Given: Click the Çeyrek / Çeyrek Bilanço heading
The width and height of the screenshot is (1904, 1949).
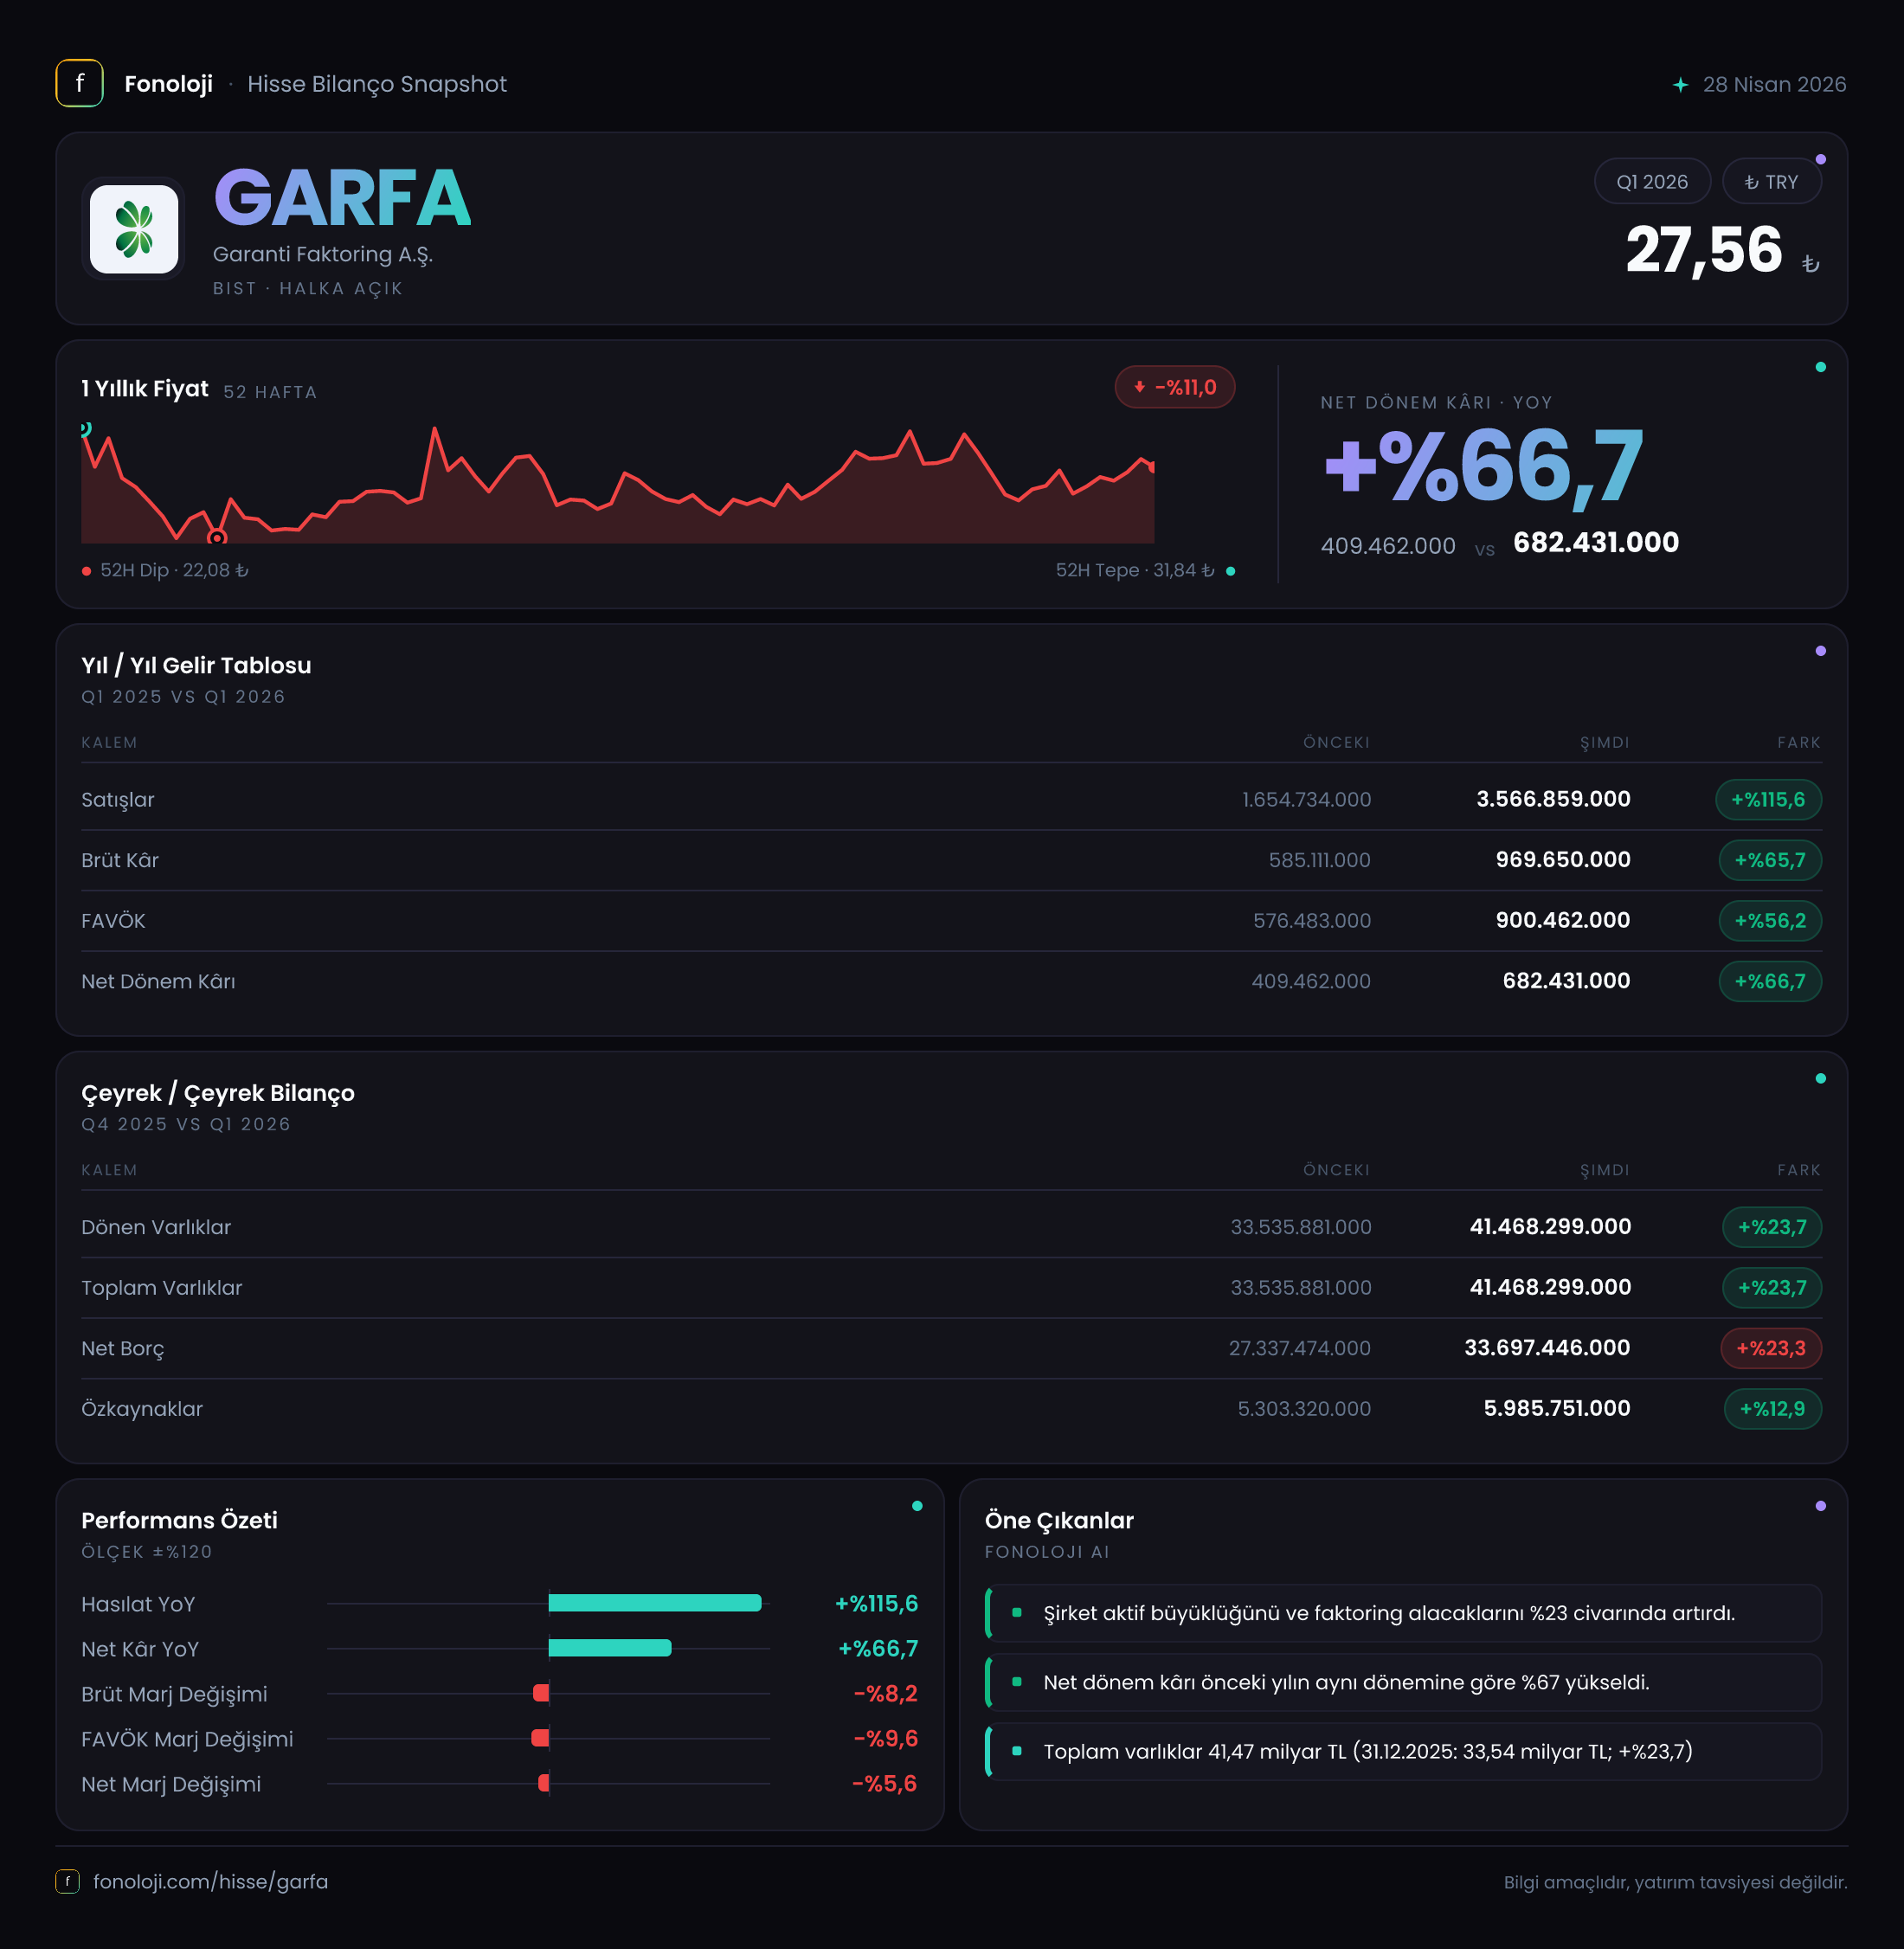Looking at the screenshot, I should [218, 1093].
